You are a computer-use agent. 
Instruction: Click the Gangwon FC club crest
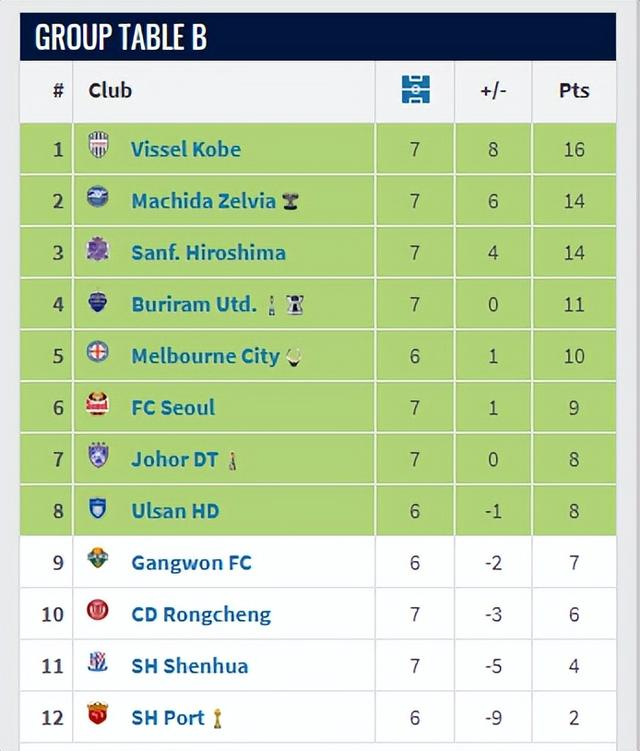pyautogui.click(x=98, y=560)
